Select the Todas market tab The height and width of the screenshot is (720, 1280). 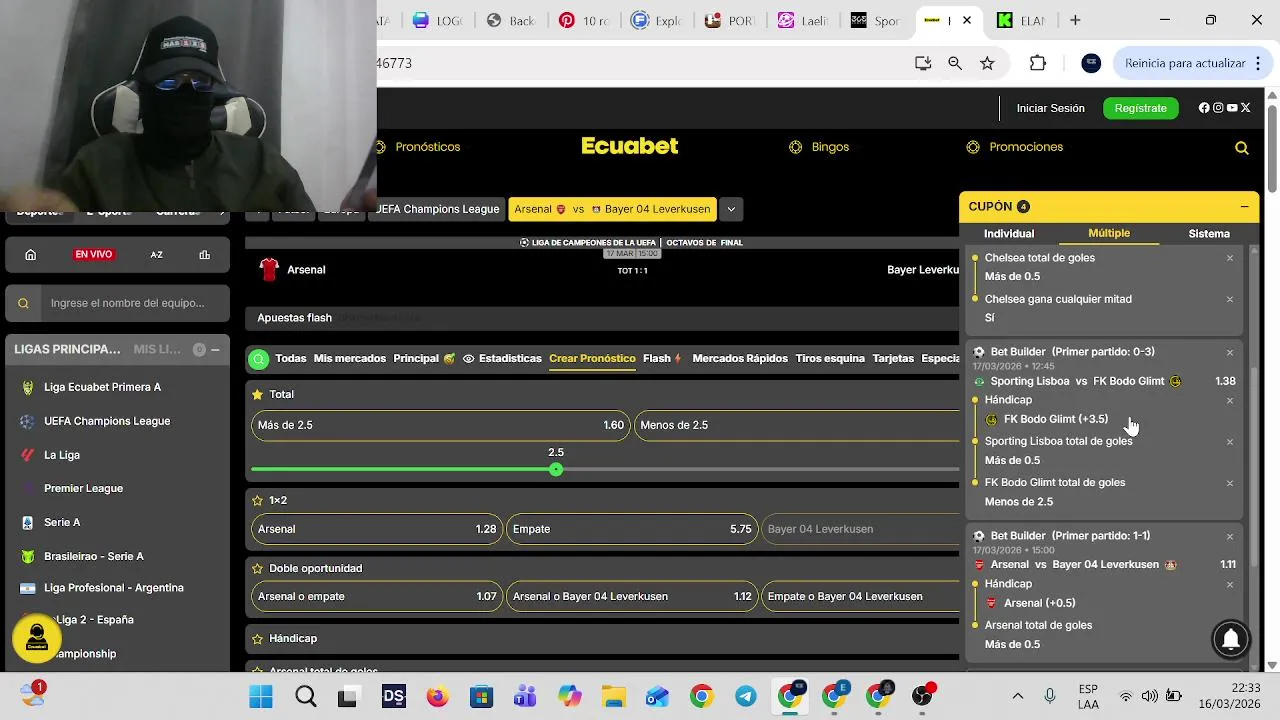[291, 359]
